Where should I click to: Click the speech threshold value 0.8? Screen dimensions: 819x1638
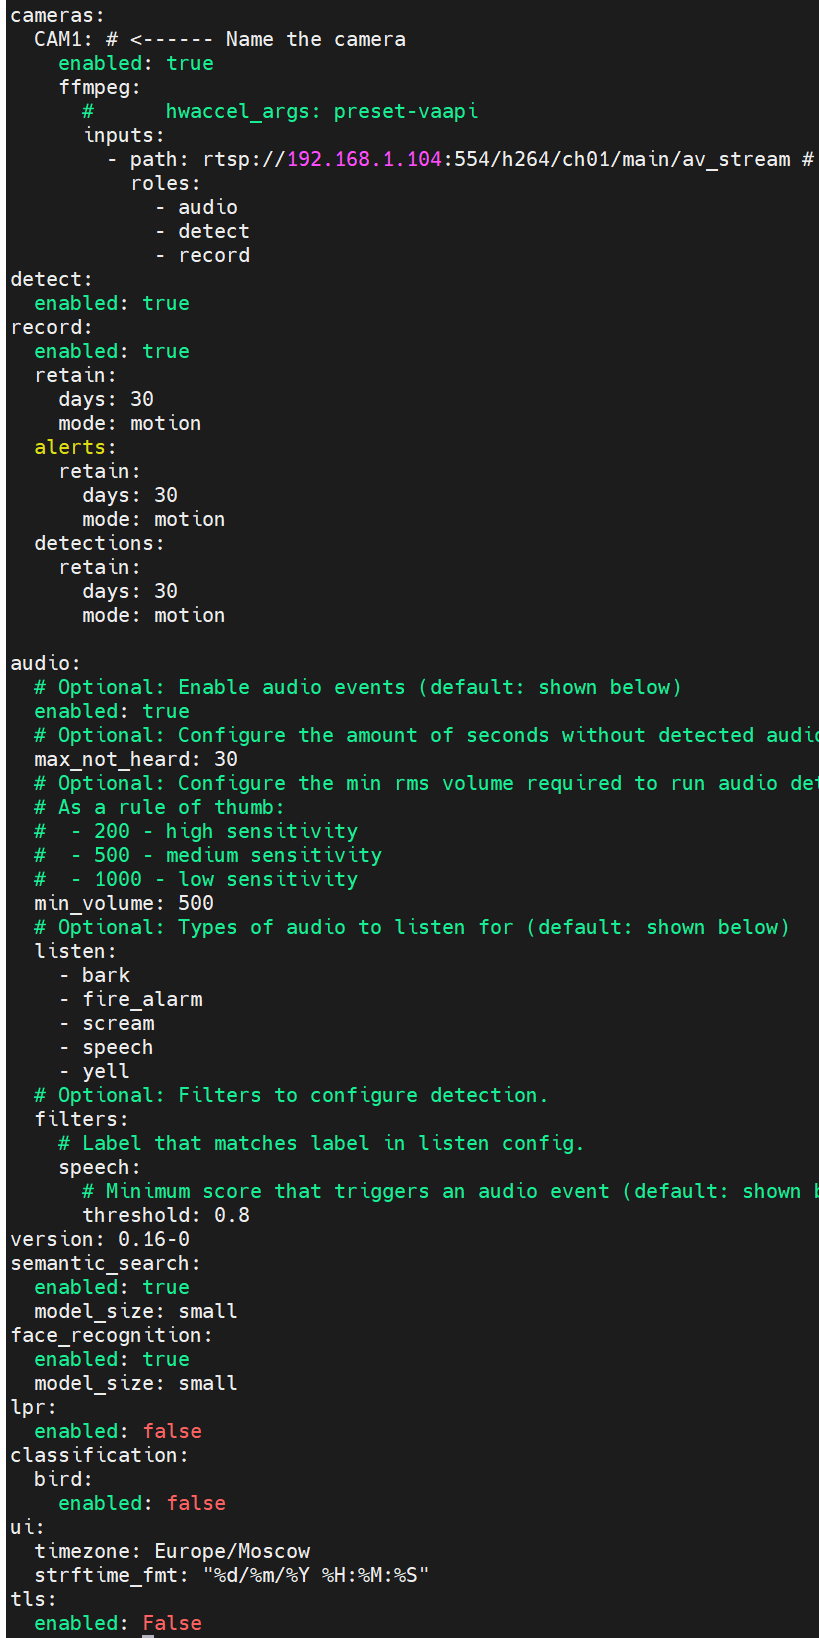232,1215
